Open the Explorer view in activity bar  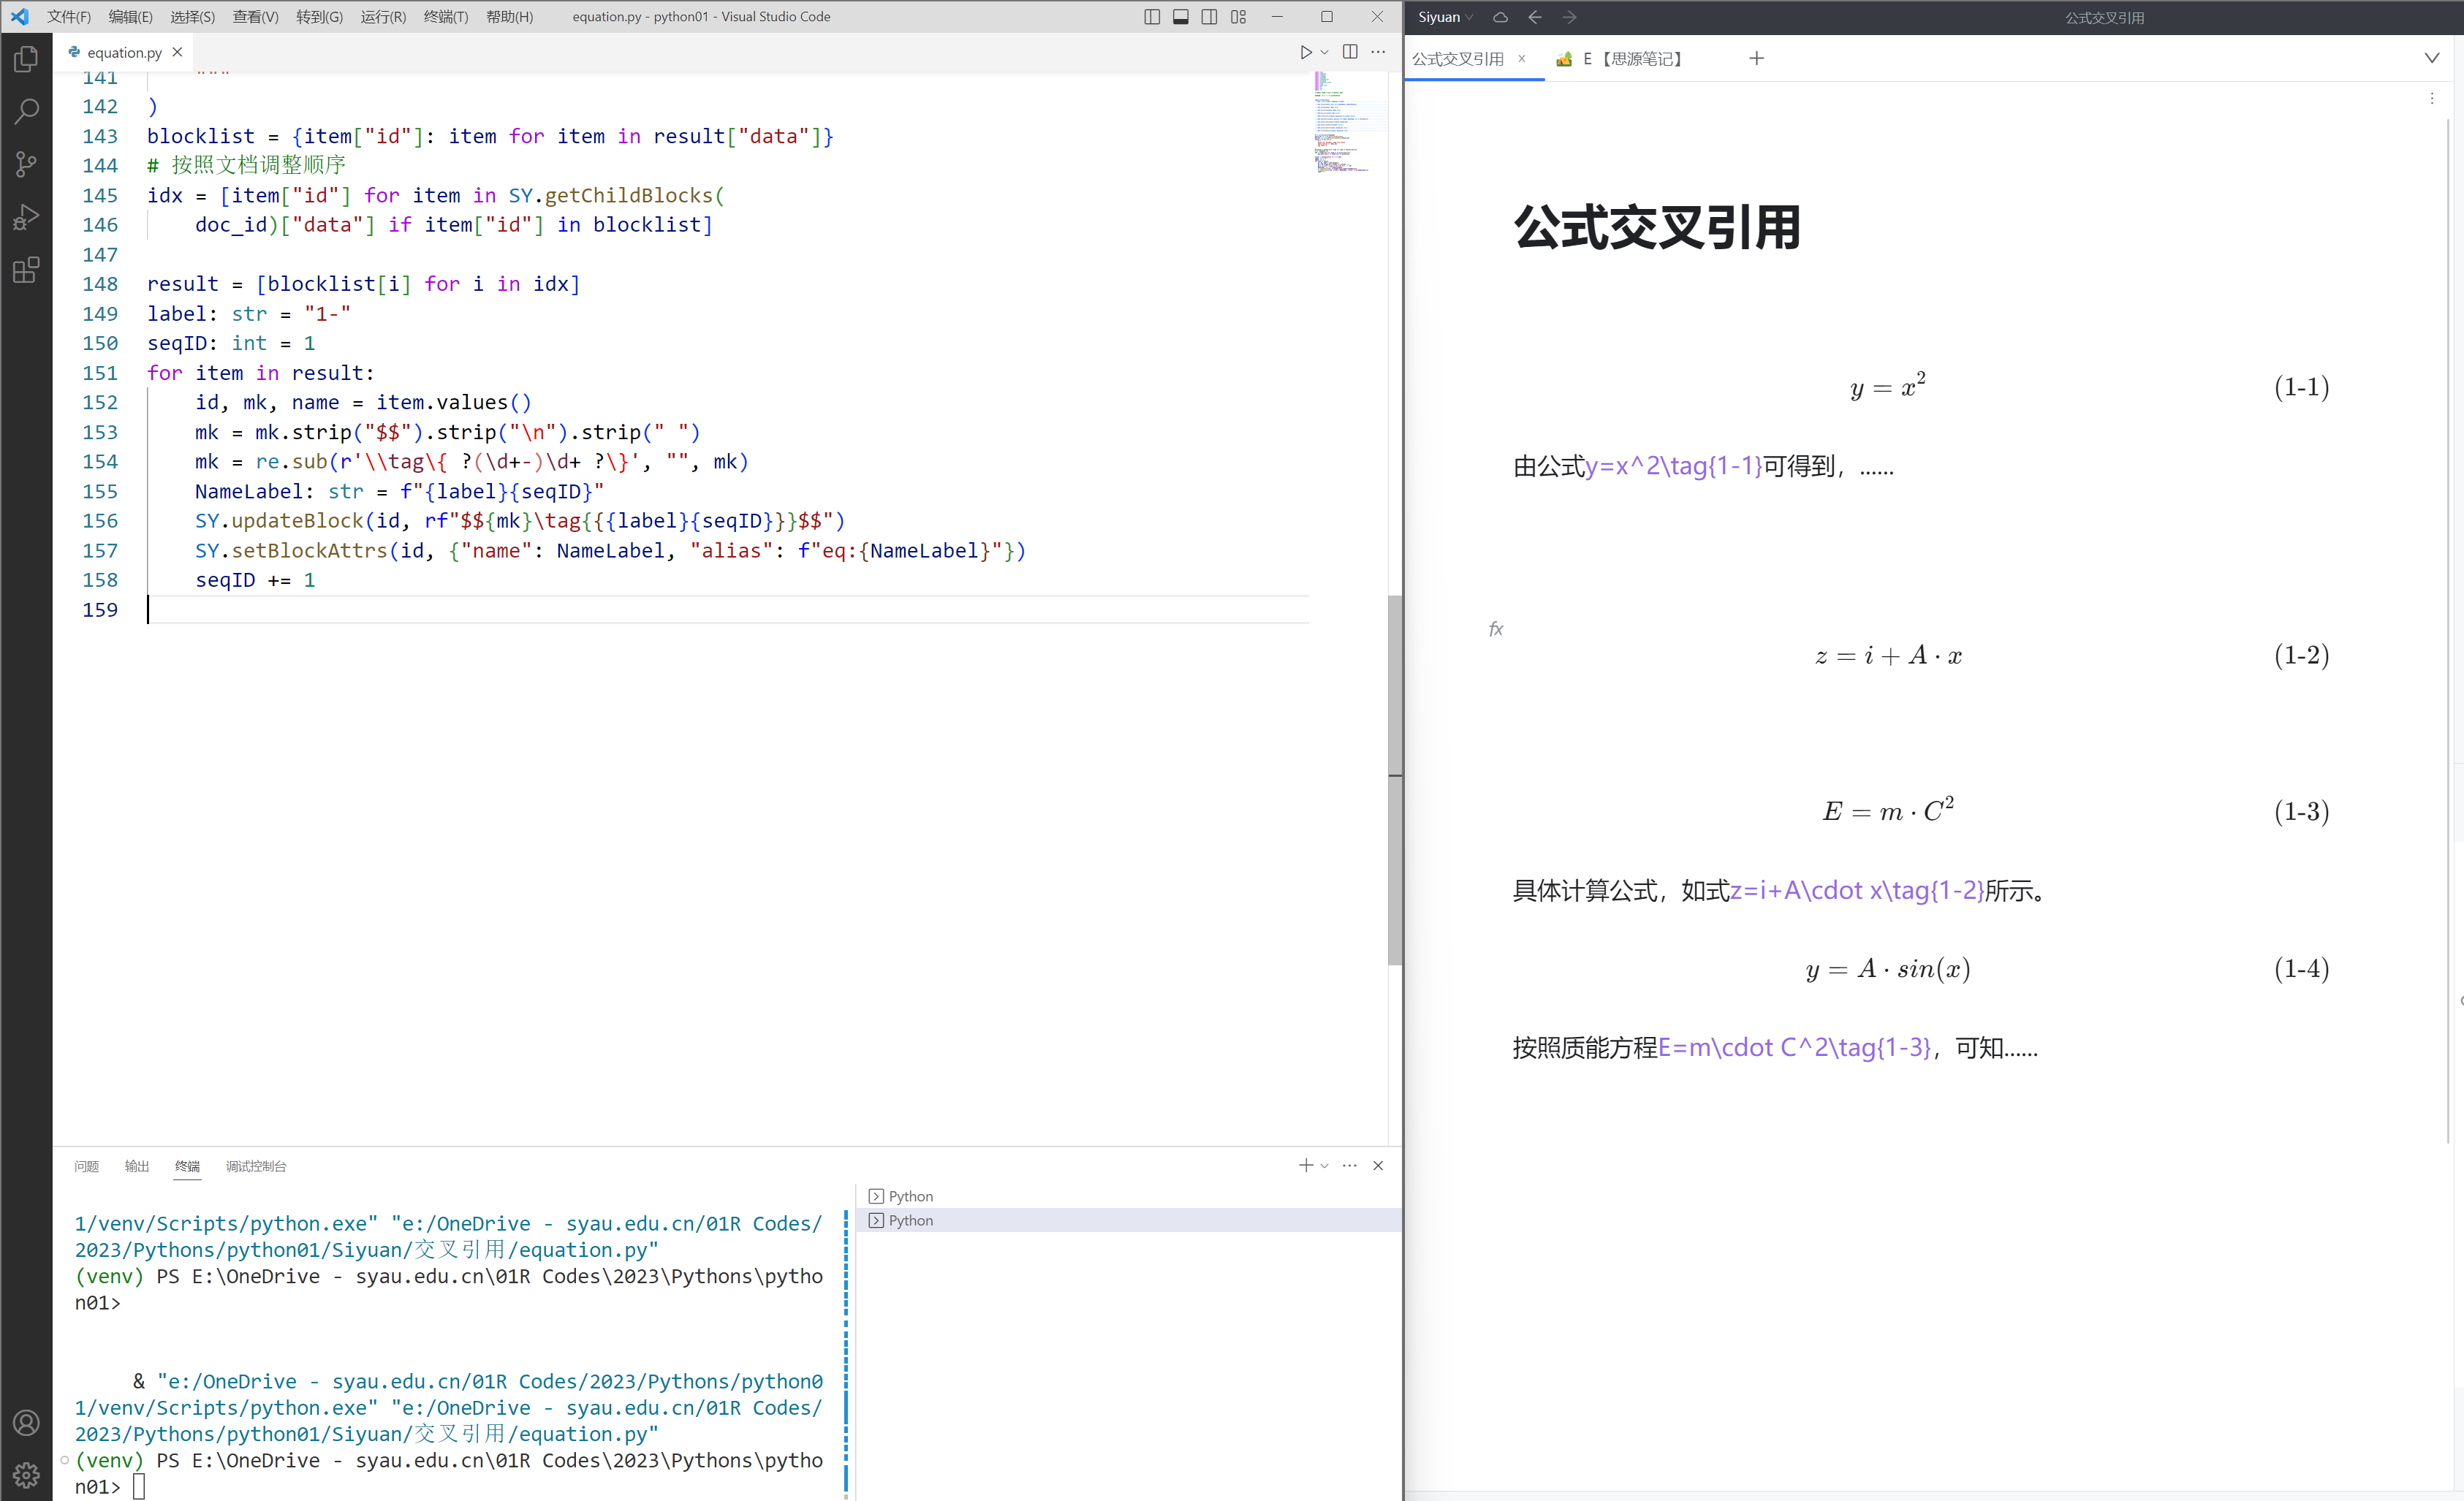(27, 59)
